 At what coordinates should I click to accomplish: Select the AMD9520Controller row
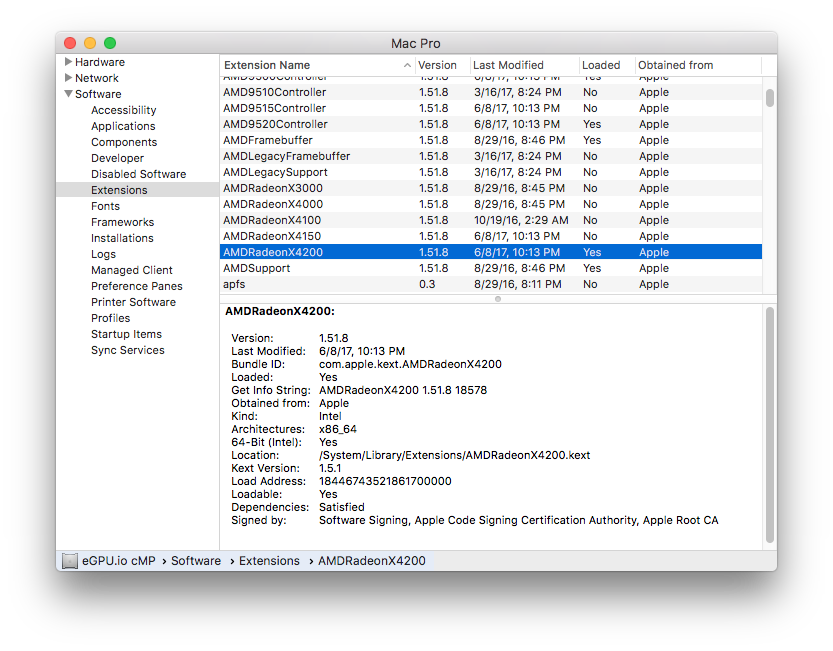click(491, 124)
